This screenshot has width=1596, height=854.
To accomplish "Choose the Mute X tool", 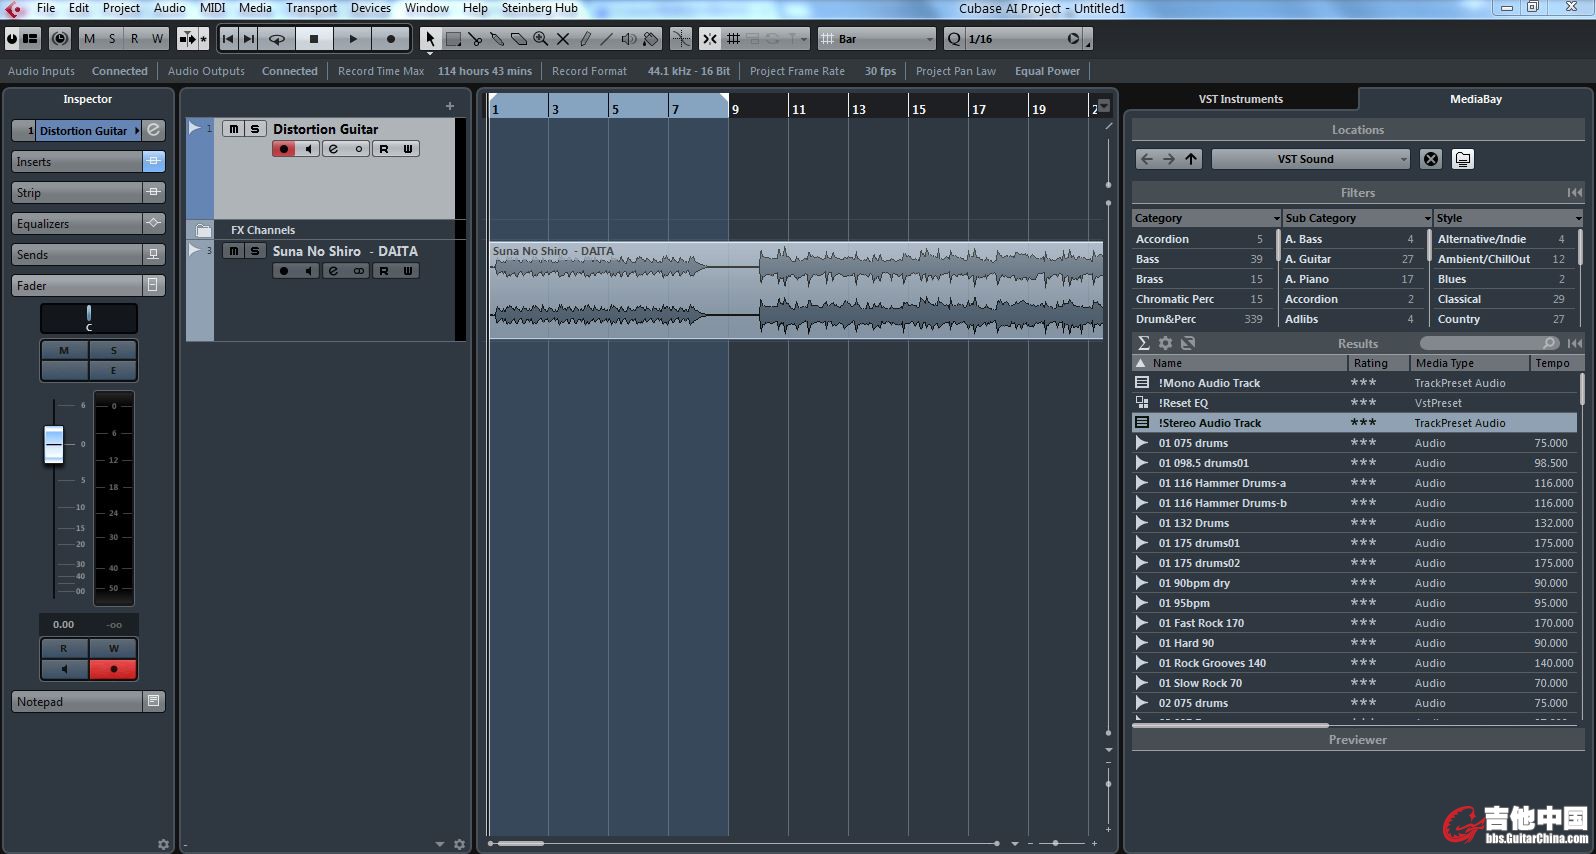I will coord(563,39).
